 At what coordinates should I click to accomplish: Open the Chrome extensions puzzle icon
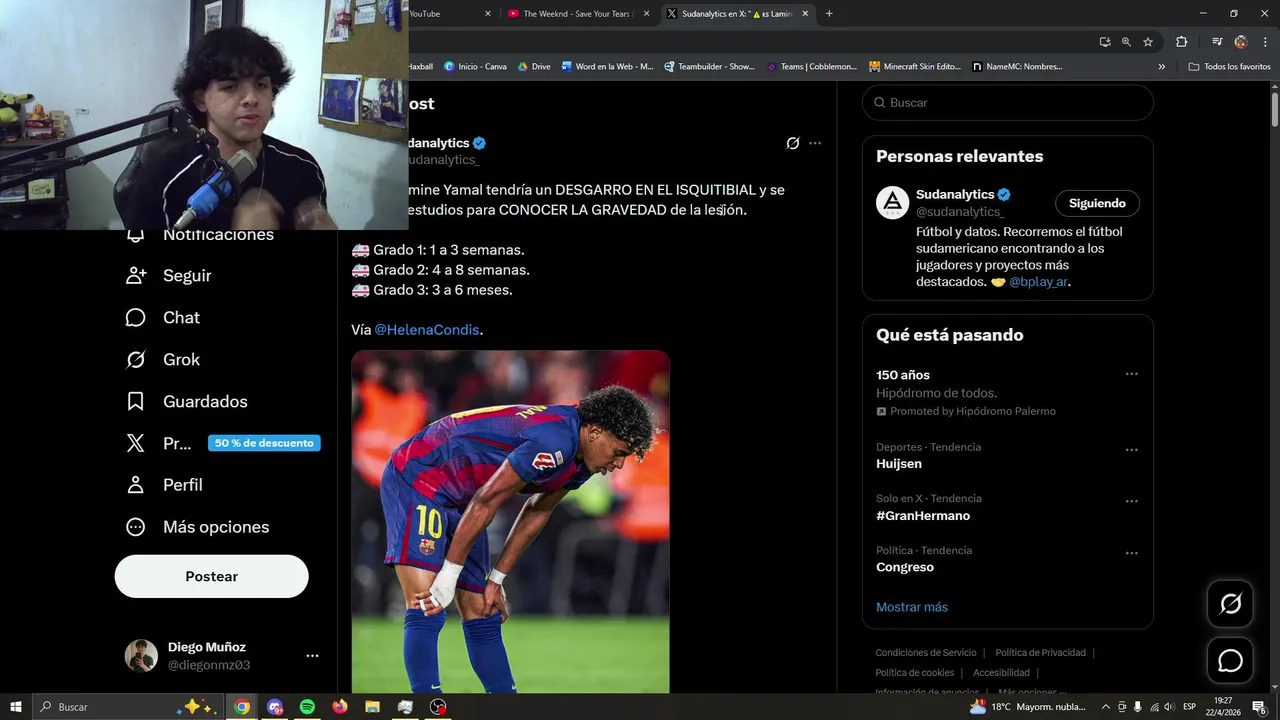1182,42
